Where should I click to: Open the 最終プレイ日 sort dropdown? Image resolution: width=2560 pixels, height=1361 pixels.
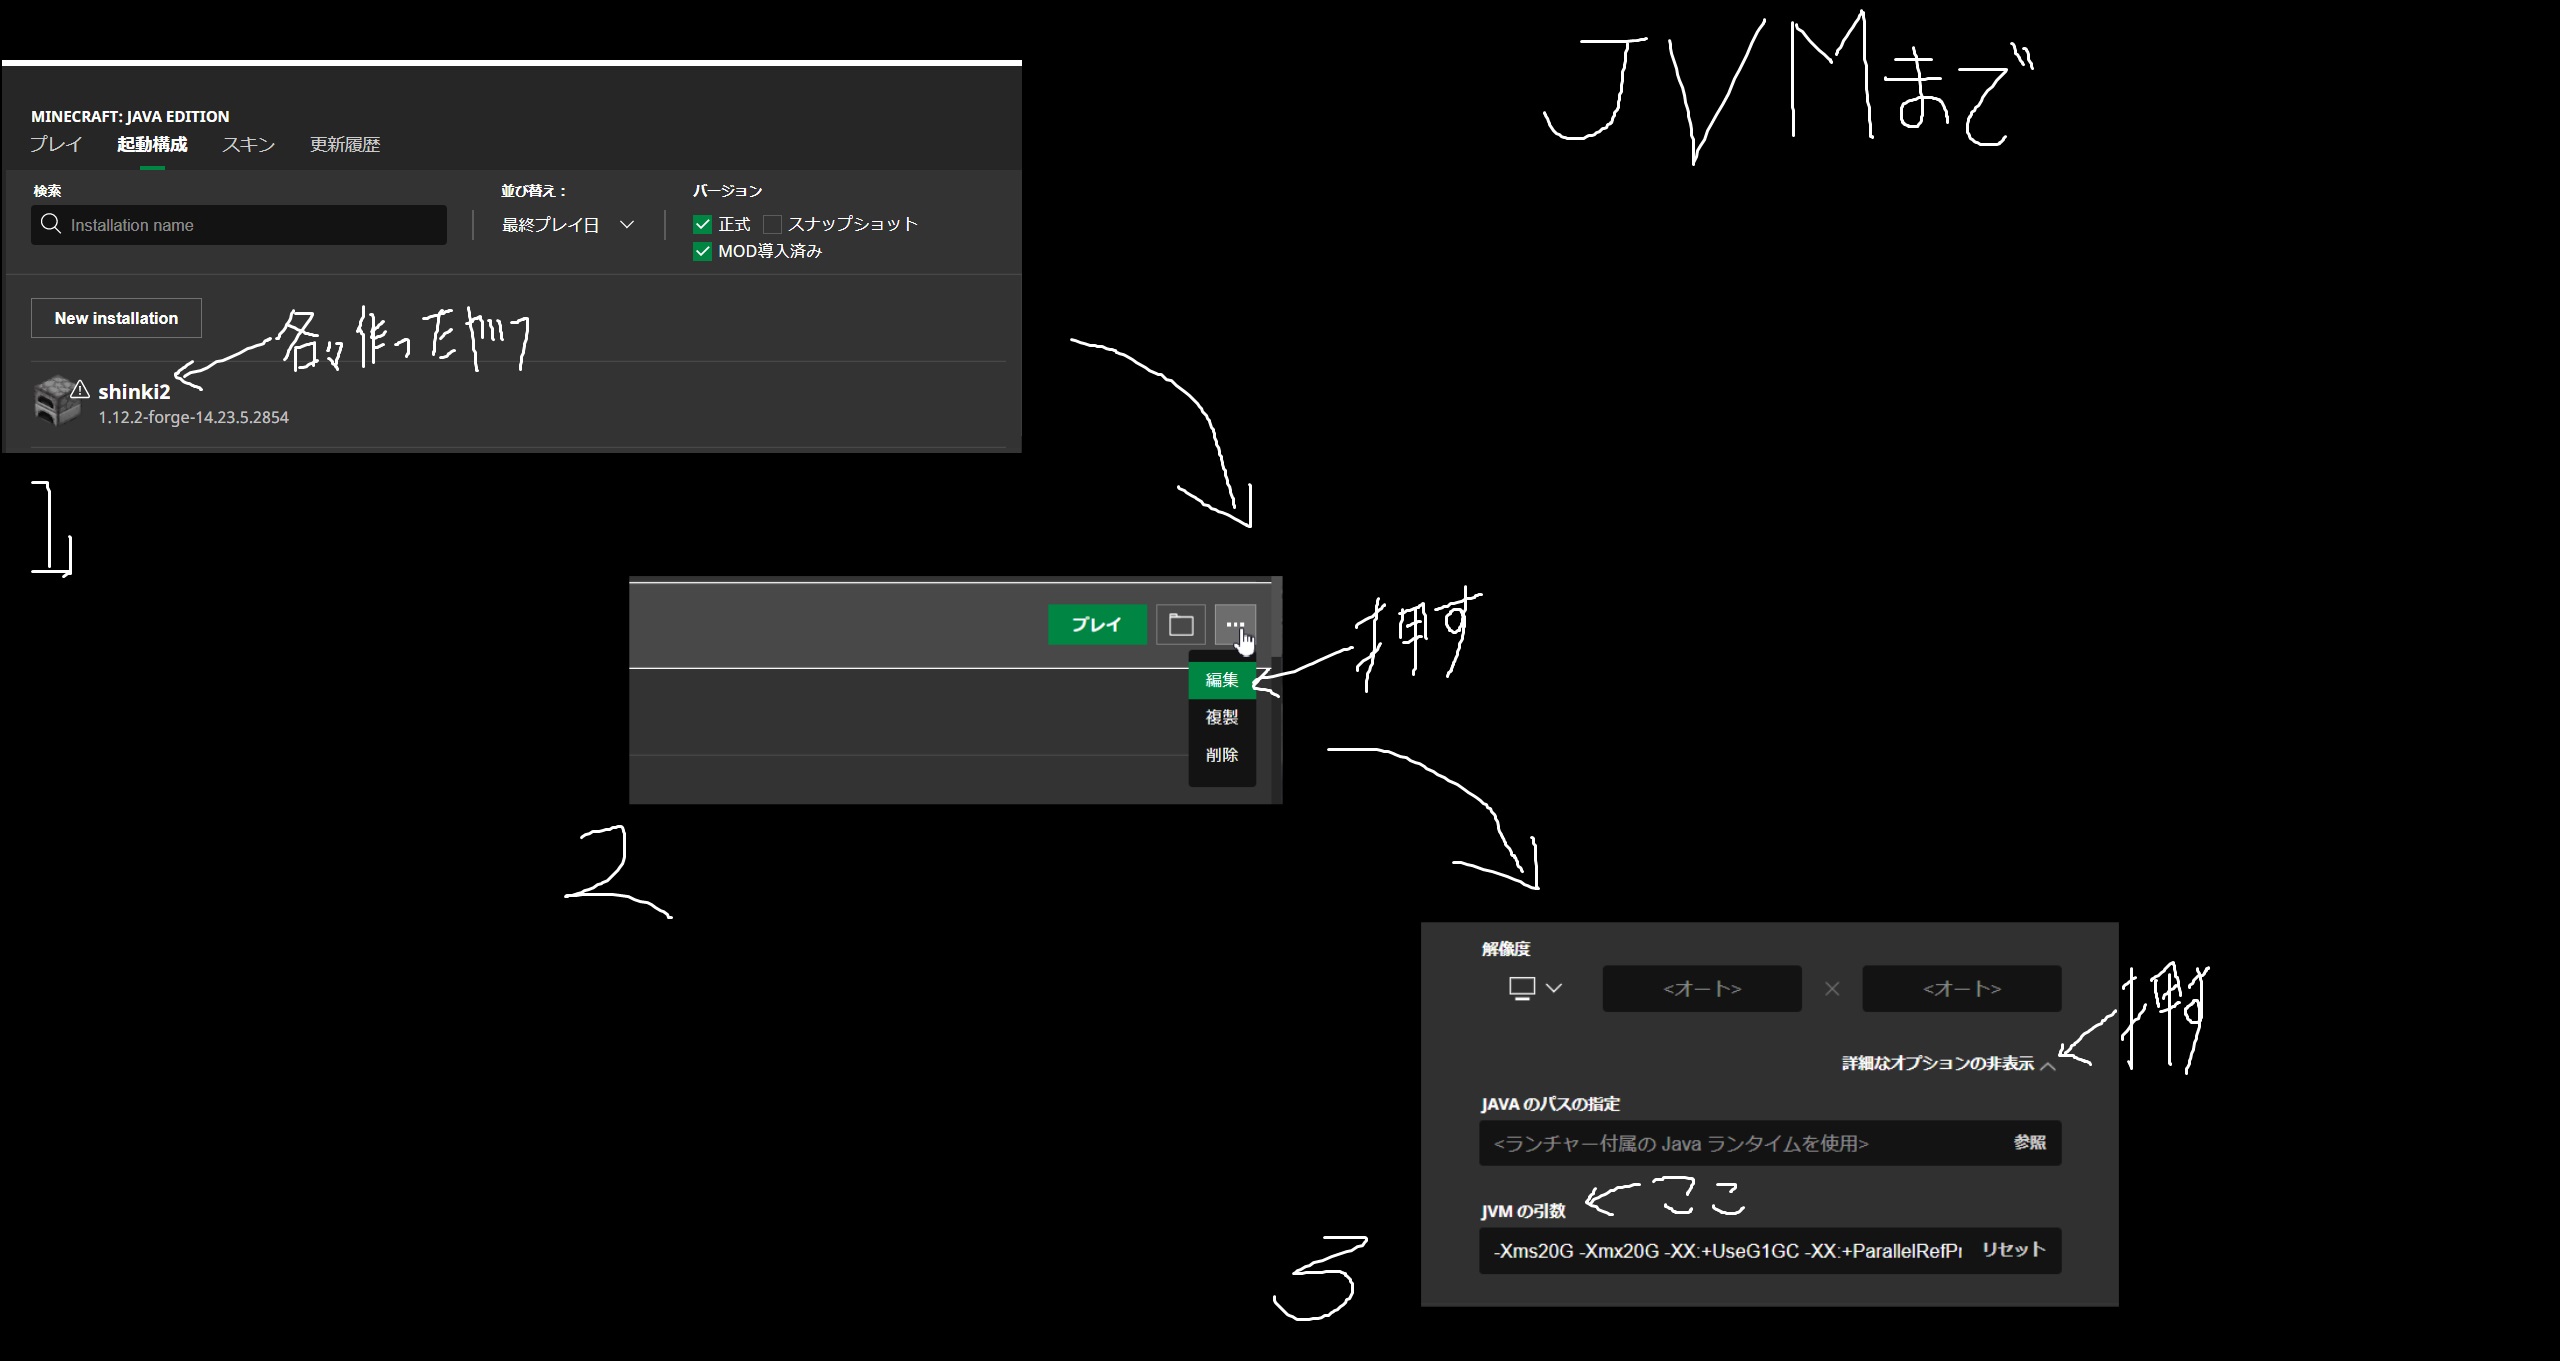click(x=568, y=225)
